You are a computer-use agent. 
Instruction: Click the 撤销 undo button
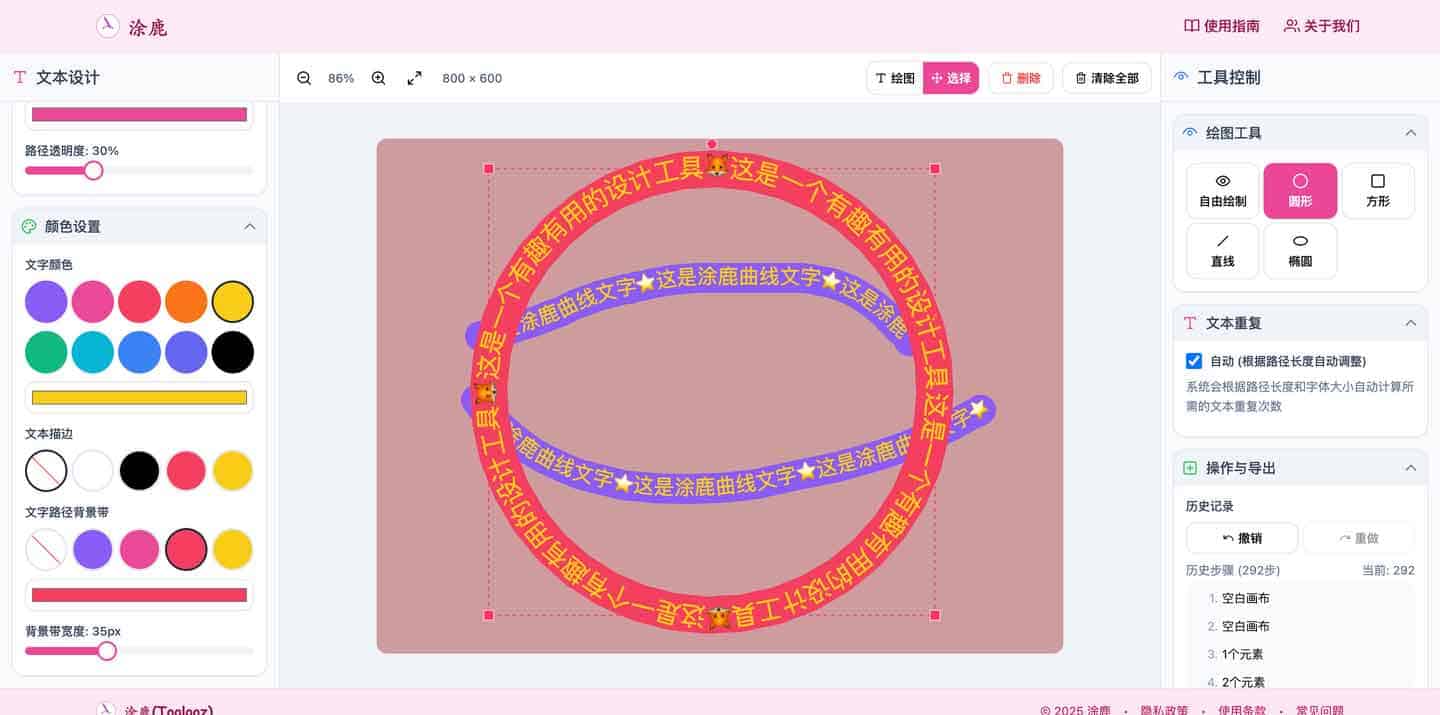click(1242, 538)
